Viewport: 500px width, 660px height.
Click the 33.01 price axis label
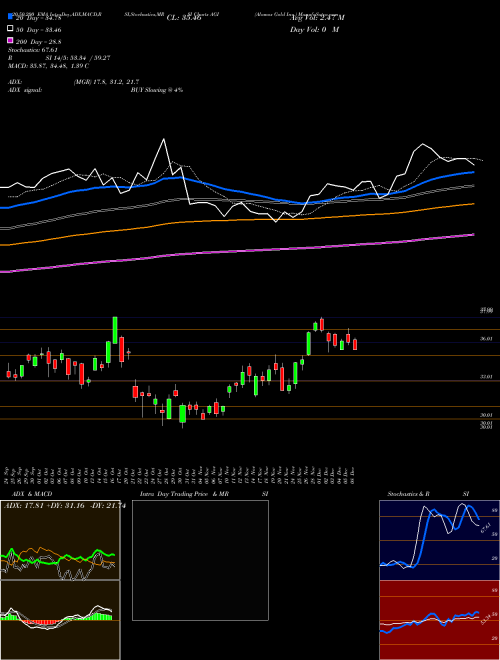pos(487,377)
